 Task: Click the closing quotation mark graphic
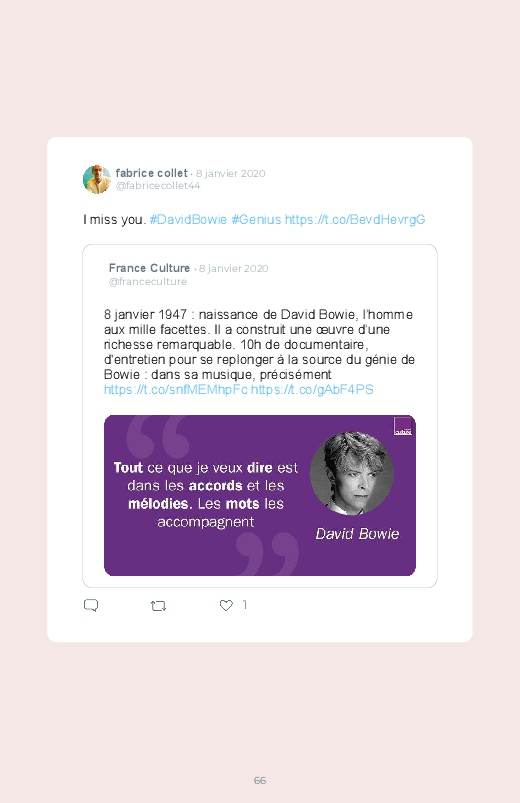pos(267,554)
